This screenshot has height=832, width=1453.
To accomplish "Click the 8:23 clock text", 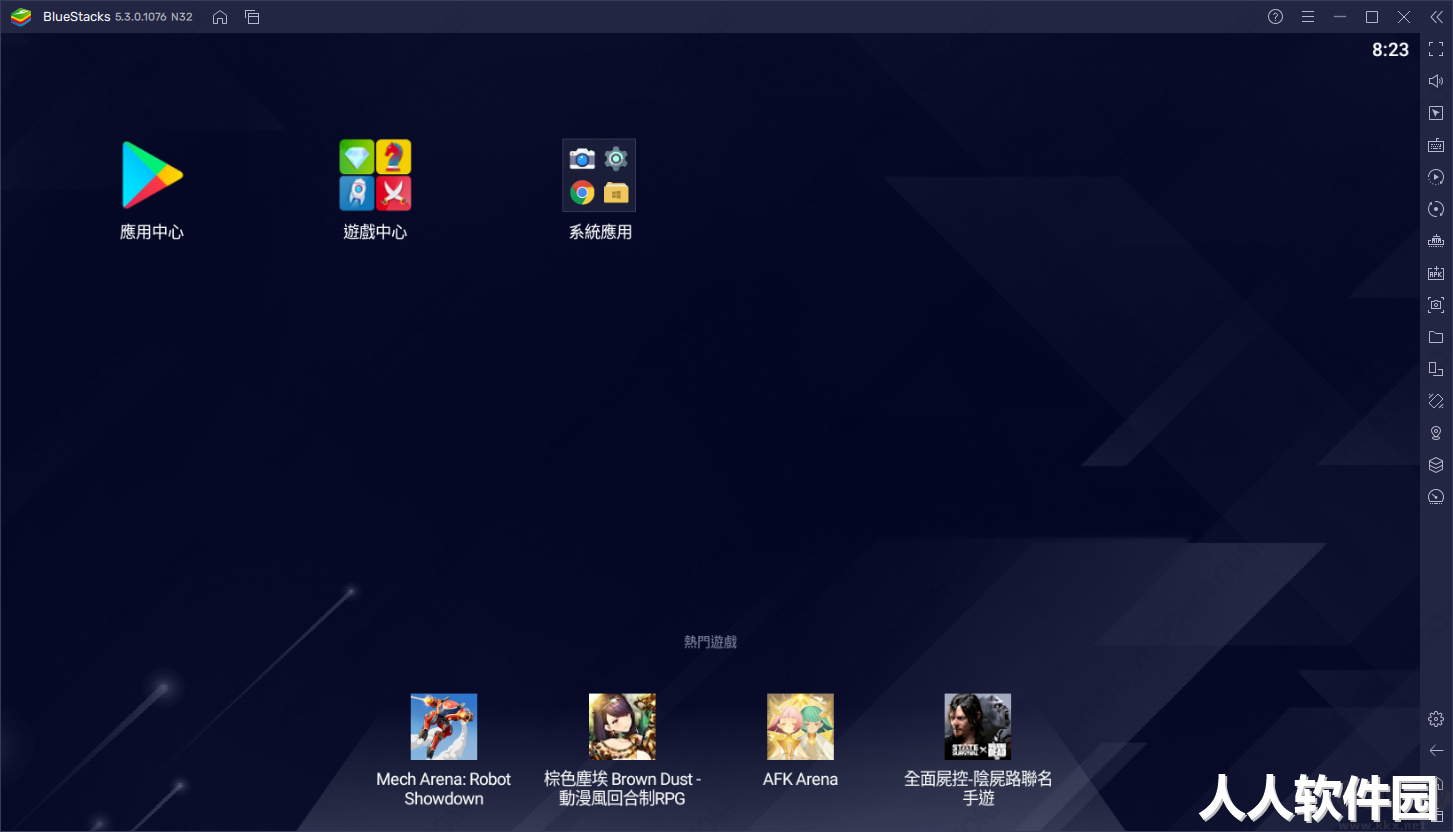I will (1390, 50).
